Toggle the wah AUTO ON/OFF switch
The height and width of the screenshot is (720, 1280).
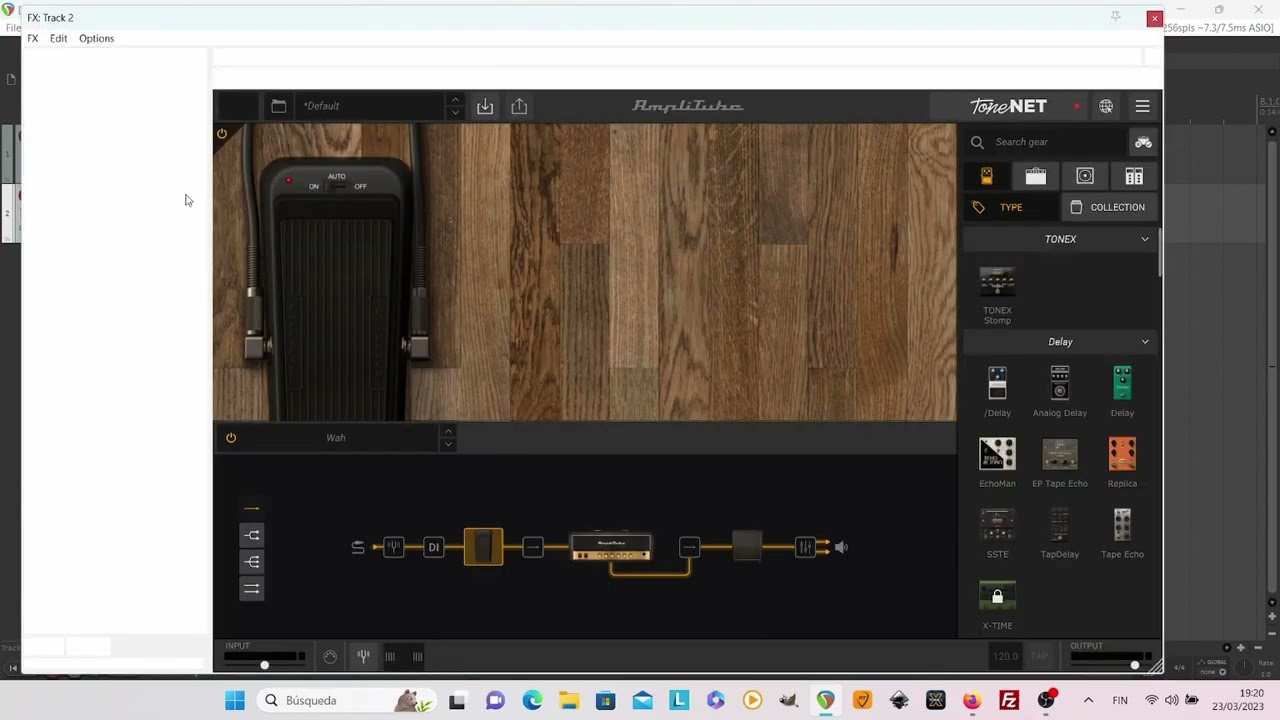(337, 186)
